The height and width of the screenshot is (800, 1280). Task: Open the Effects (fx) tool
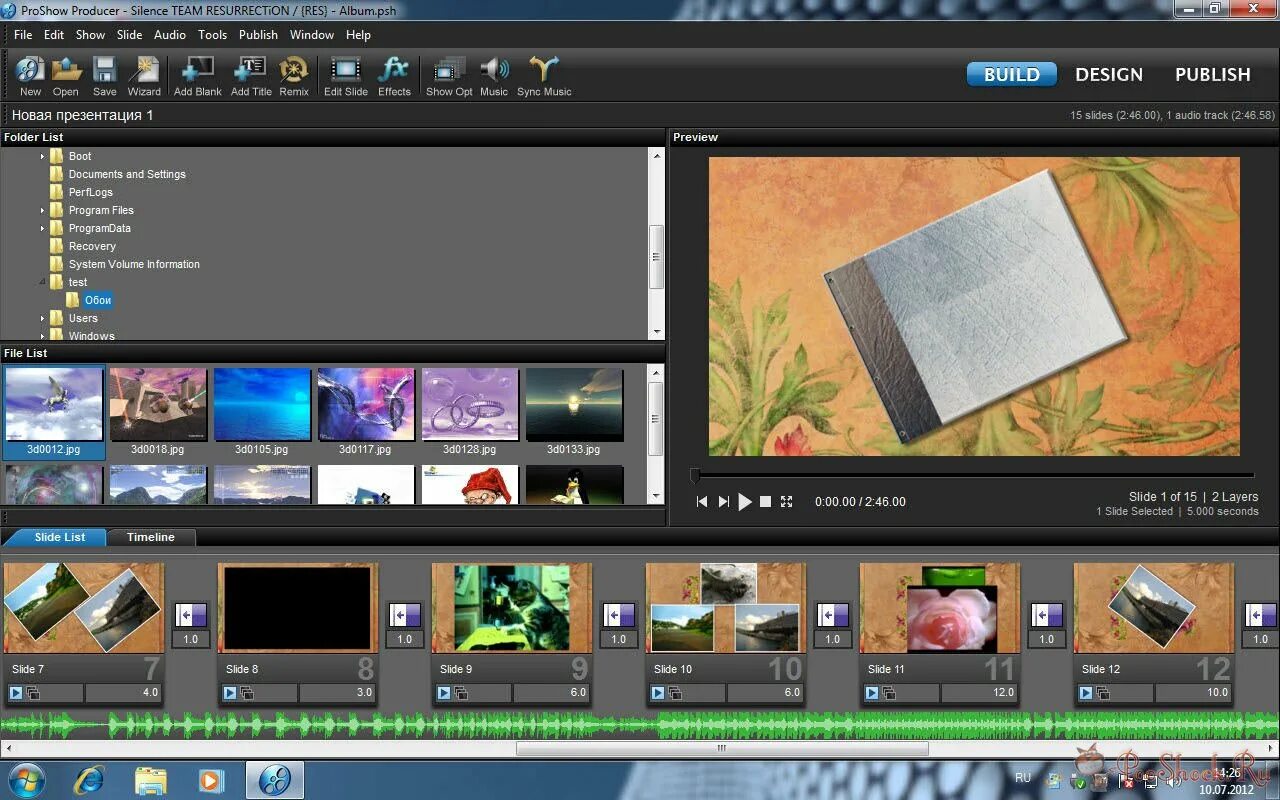394,76
